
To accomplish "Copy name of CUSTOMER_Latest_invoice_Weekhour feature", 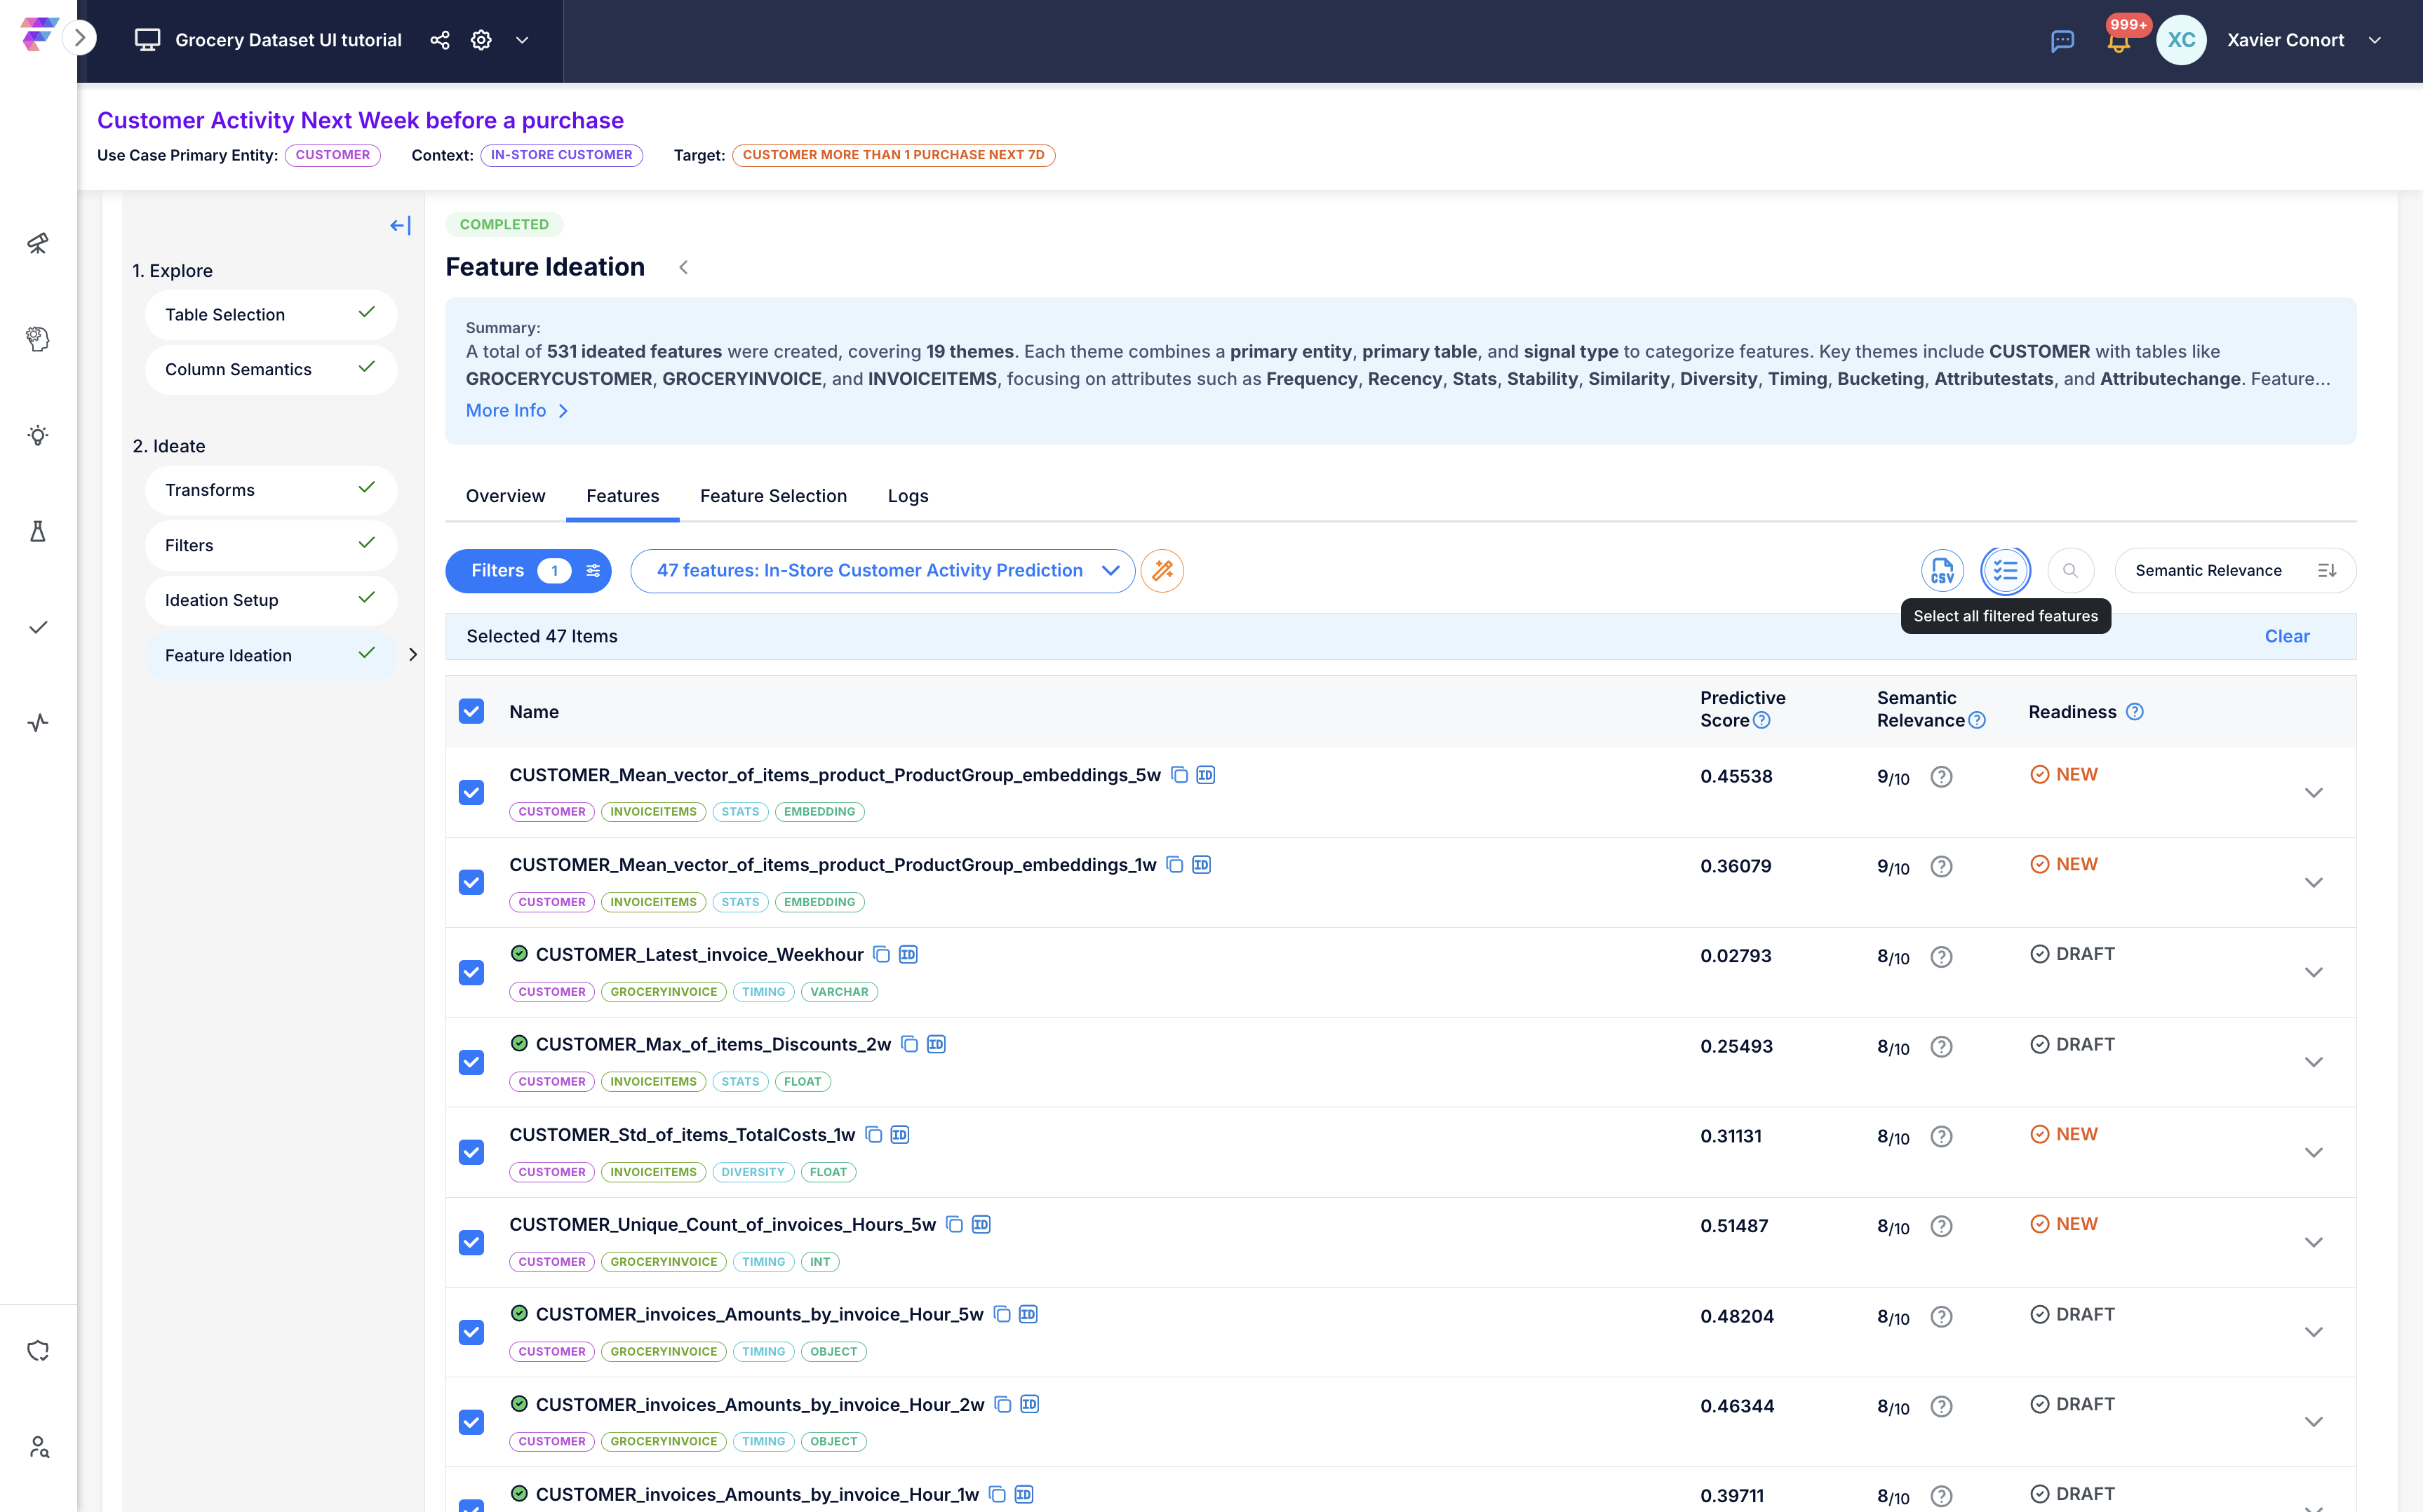I will pyautogui.click(x=881, y=954).
